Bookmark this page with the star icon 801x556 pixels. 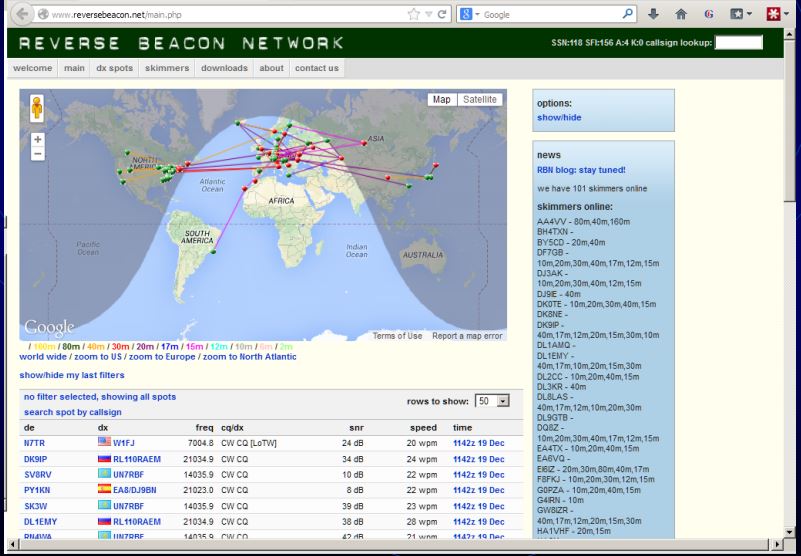(x=414, y=14)
